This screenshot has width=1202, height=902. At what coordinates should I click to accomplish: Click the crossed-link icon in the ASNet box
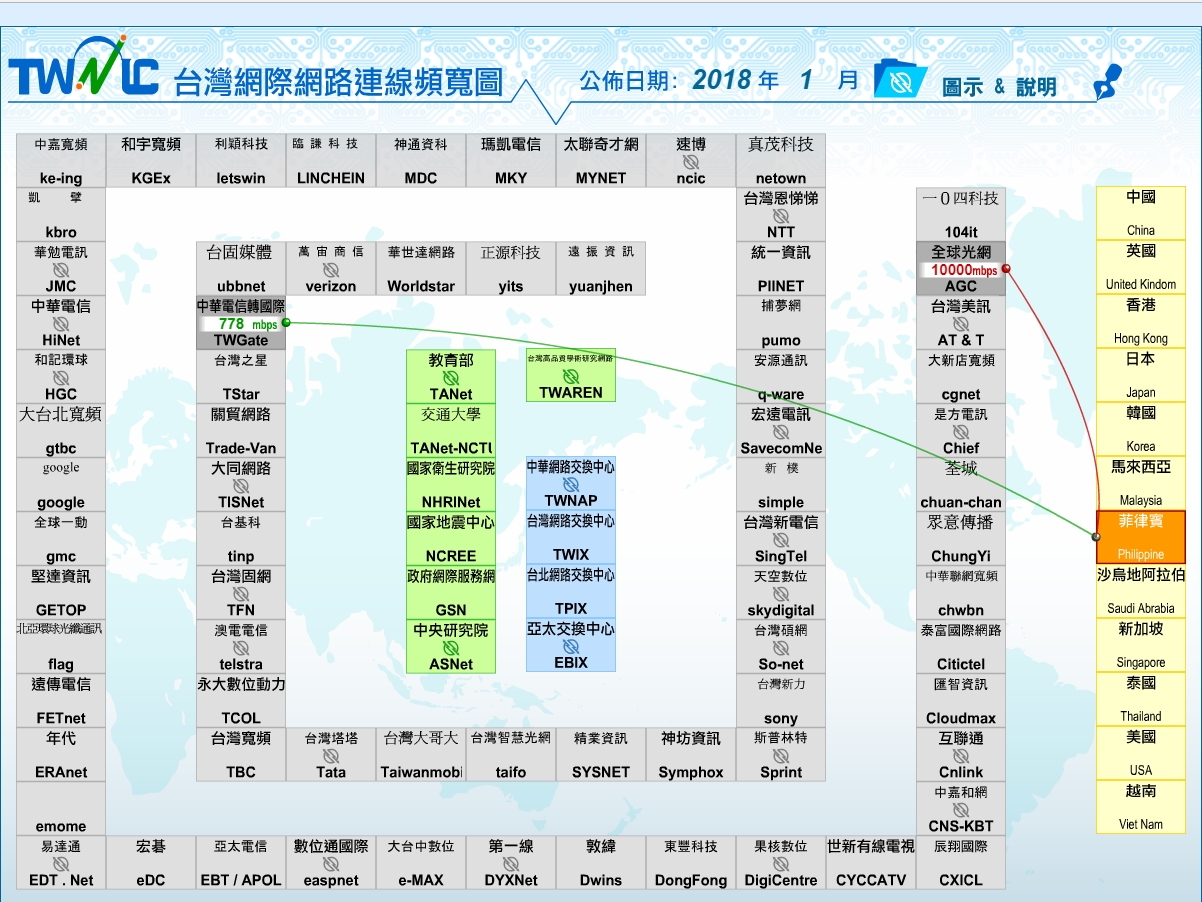click(451, 648)
